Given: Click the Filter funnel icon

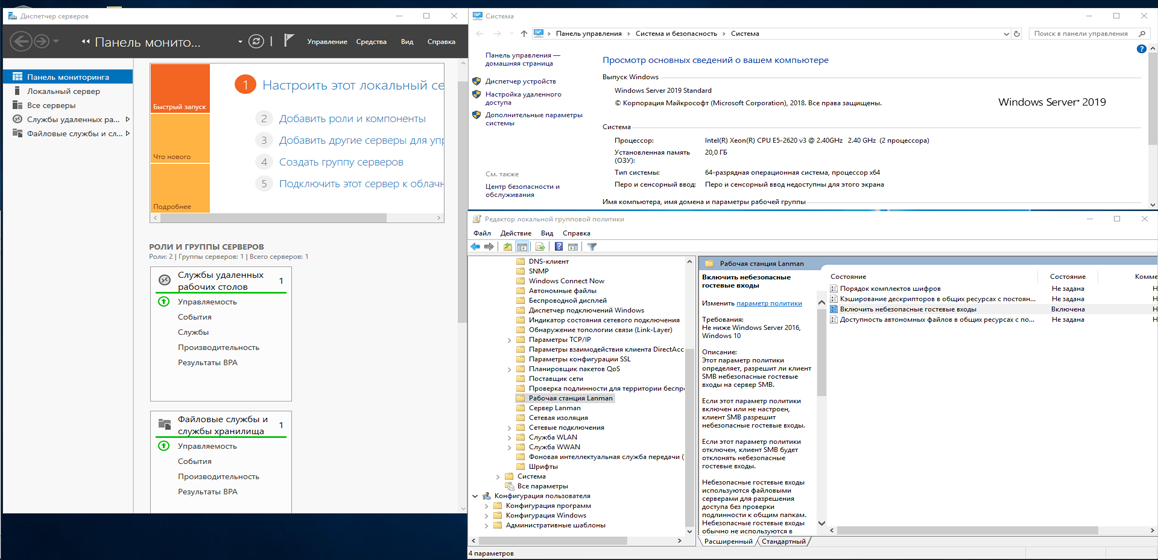Looking at the screenshot, I should tap(592, 247).
